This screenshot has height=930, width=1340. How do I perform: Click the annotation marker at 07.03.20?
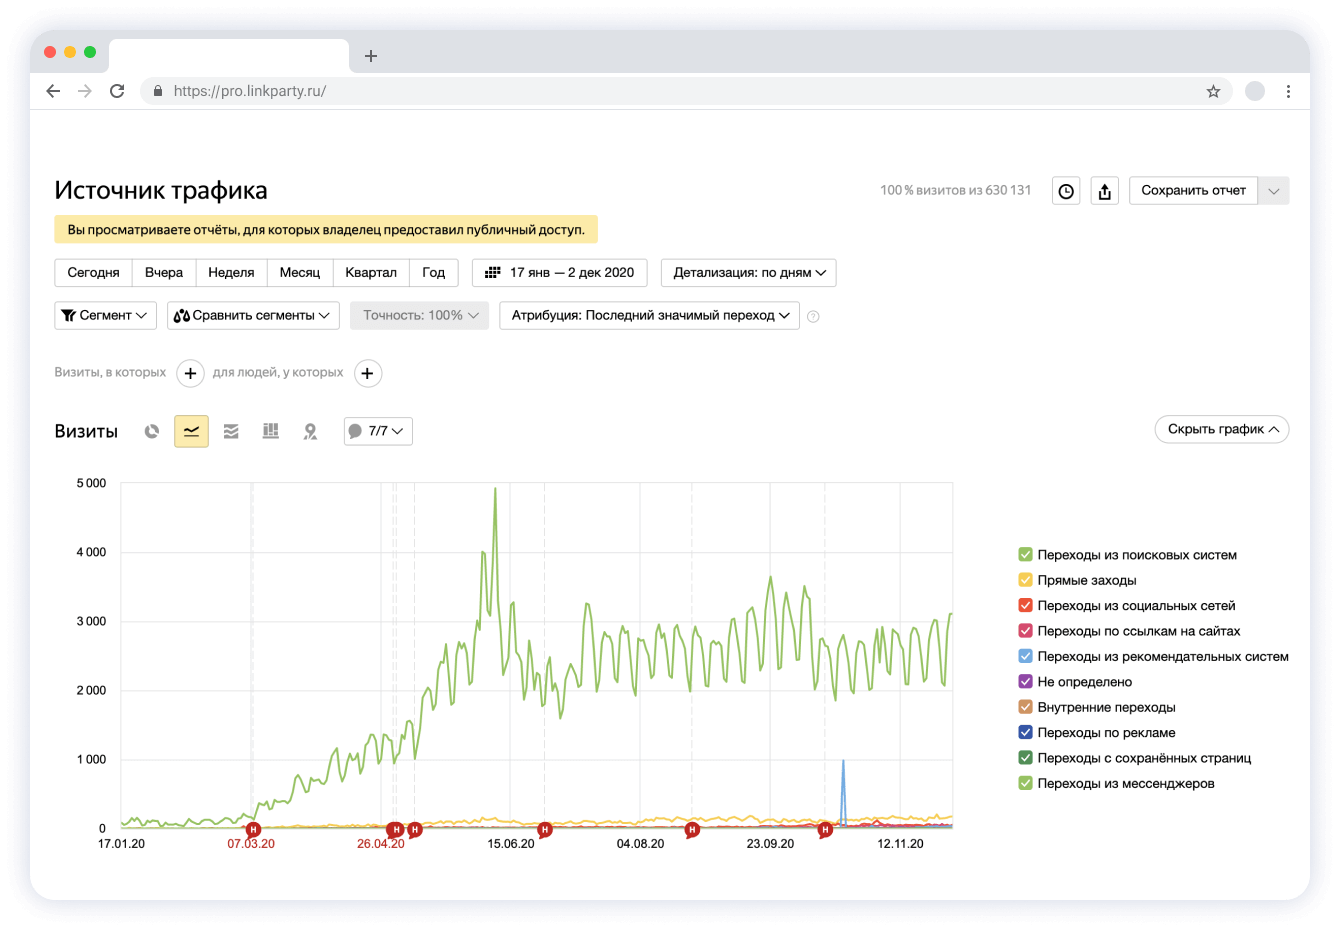(x=253, y=829)
